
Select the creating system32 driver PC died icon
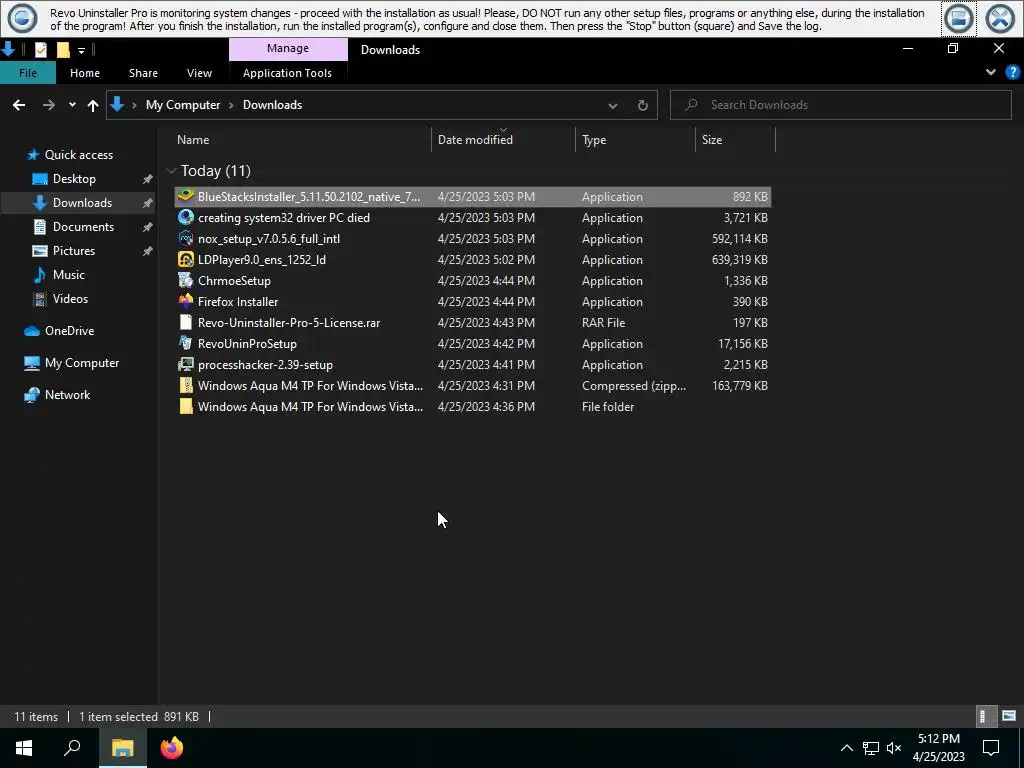click(x=186, y=217)
